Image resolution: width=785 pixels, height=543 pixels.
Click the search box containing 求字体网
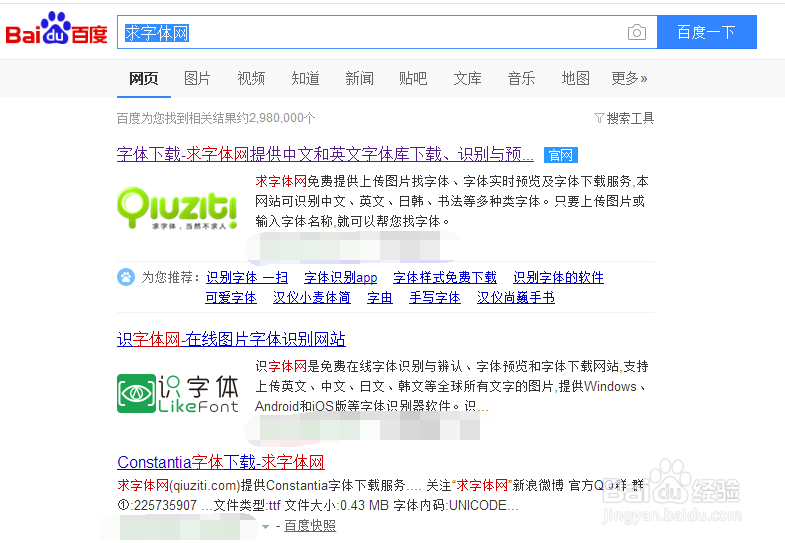pos(386,33)
